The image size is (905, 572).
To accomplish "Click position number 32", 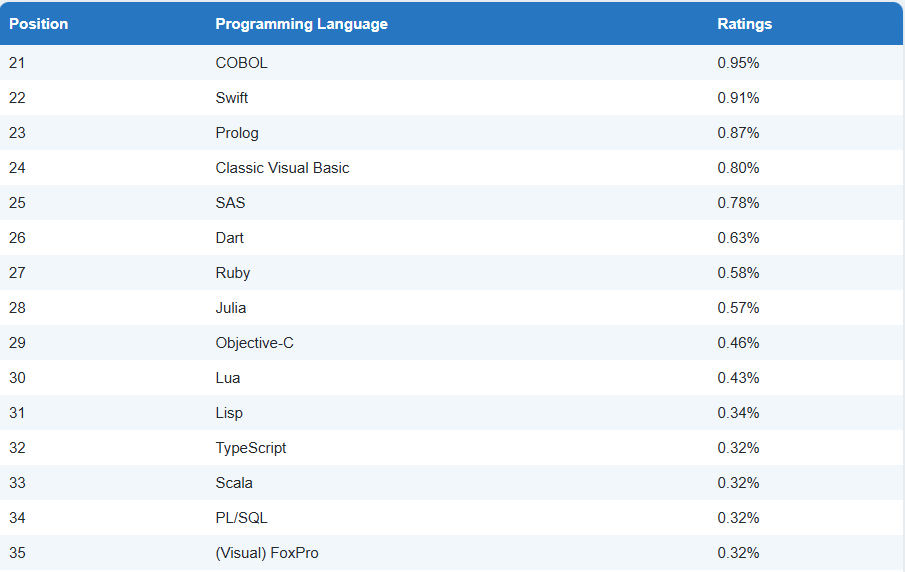I will click(x=17, y=448).
